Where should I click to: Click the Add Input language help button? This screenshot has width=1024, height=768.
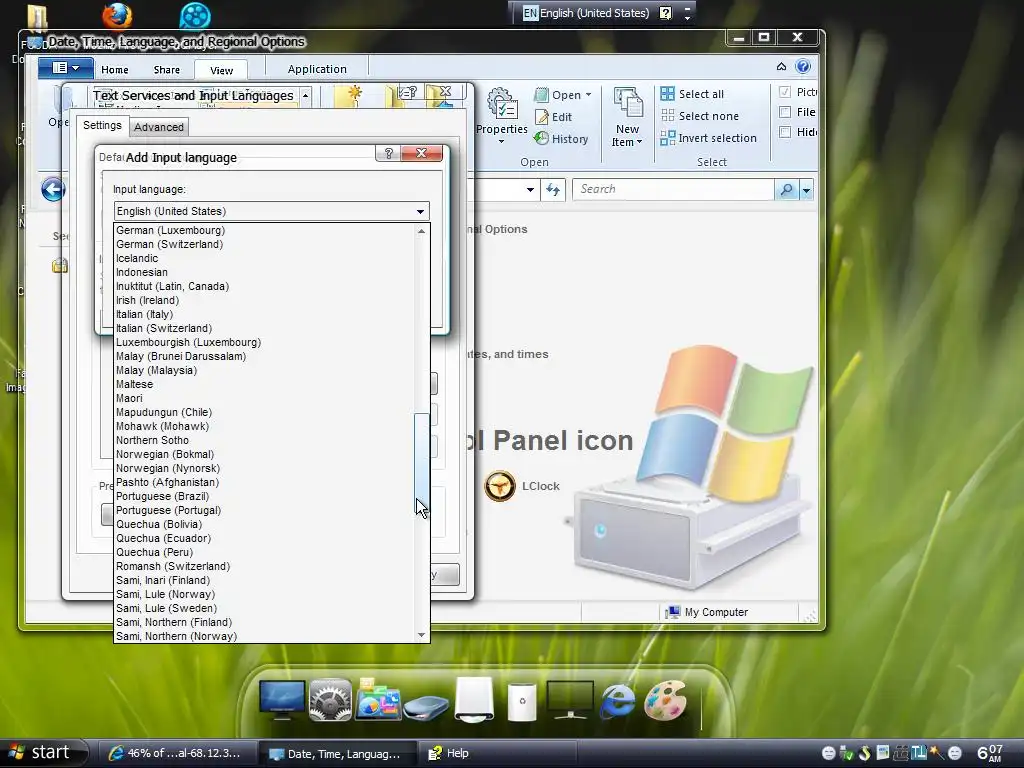tap(389, 153)
